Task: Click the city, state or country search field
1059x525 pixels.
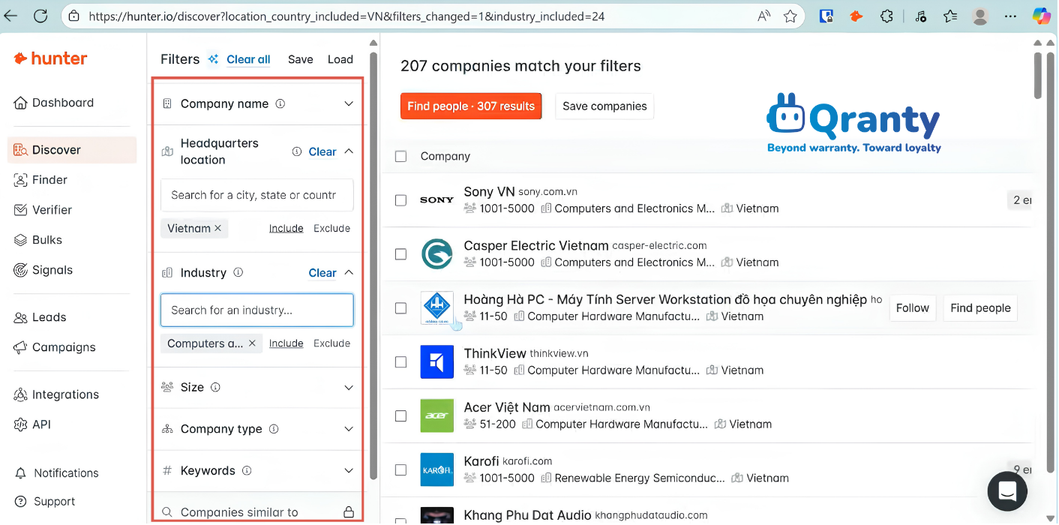Action: click(257, 195)
